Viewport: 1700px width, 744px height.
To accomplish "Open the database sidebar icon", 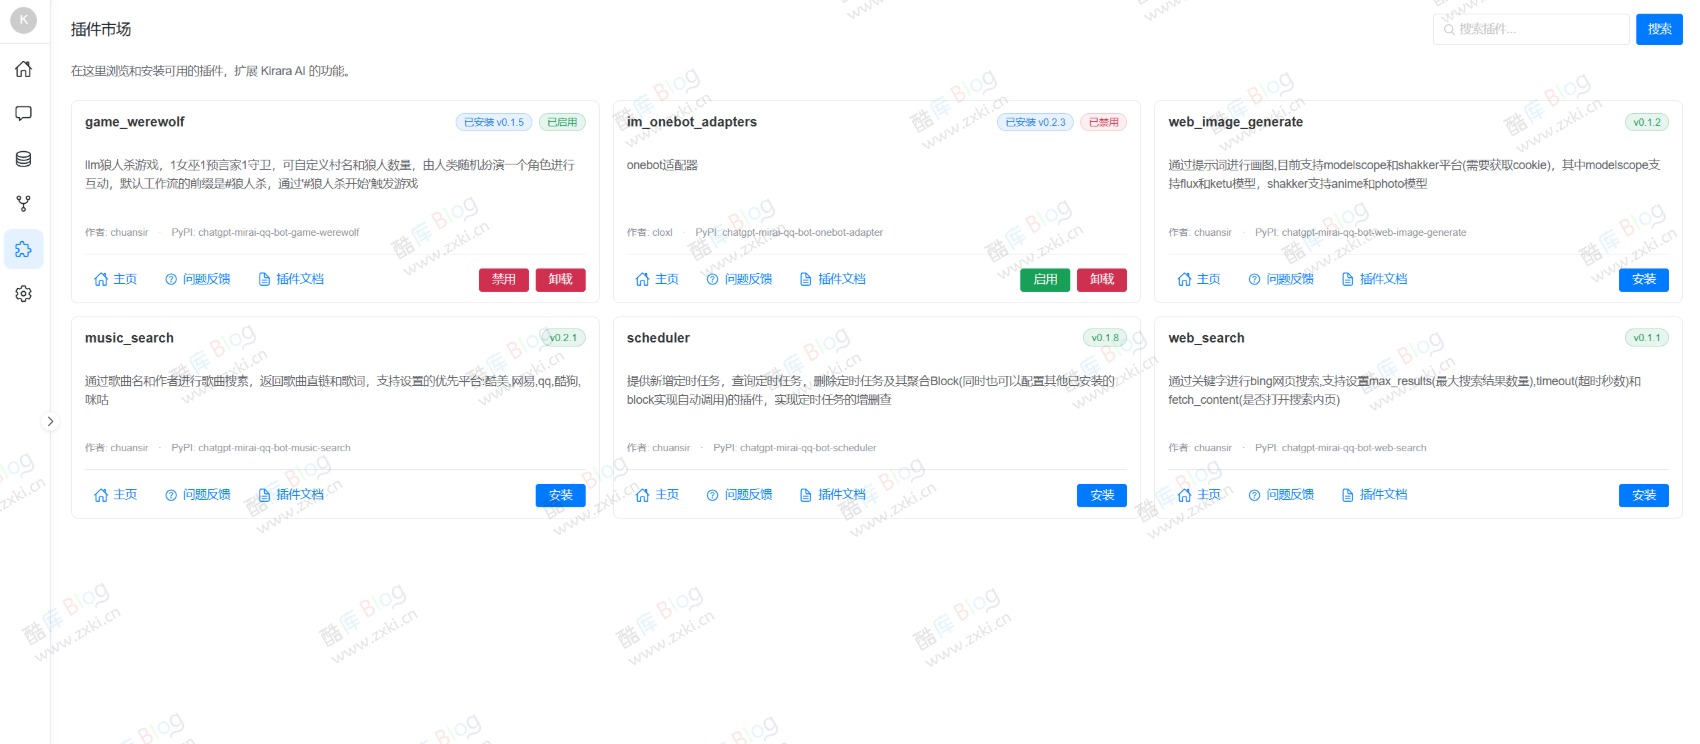I will coord(24,159).
